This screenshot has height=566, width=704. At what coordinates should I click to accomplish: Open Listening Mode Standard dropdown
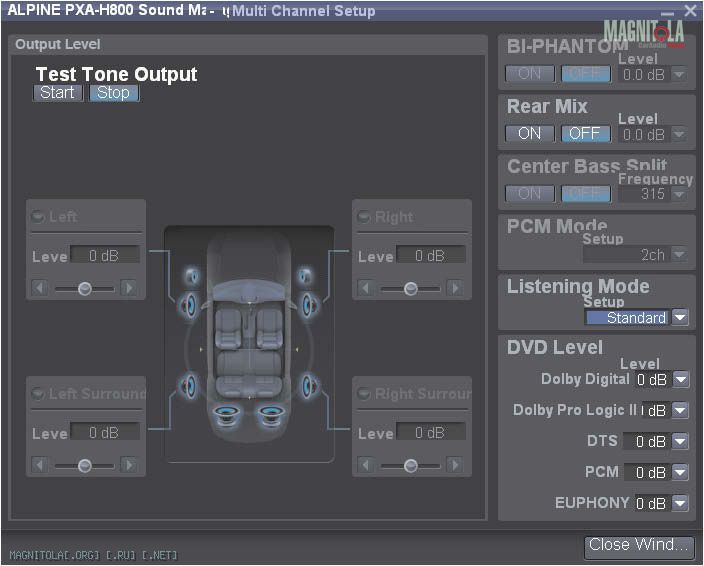[x=680, y=317]
